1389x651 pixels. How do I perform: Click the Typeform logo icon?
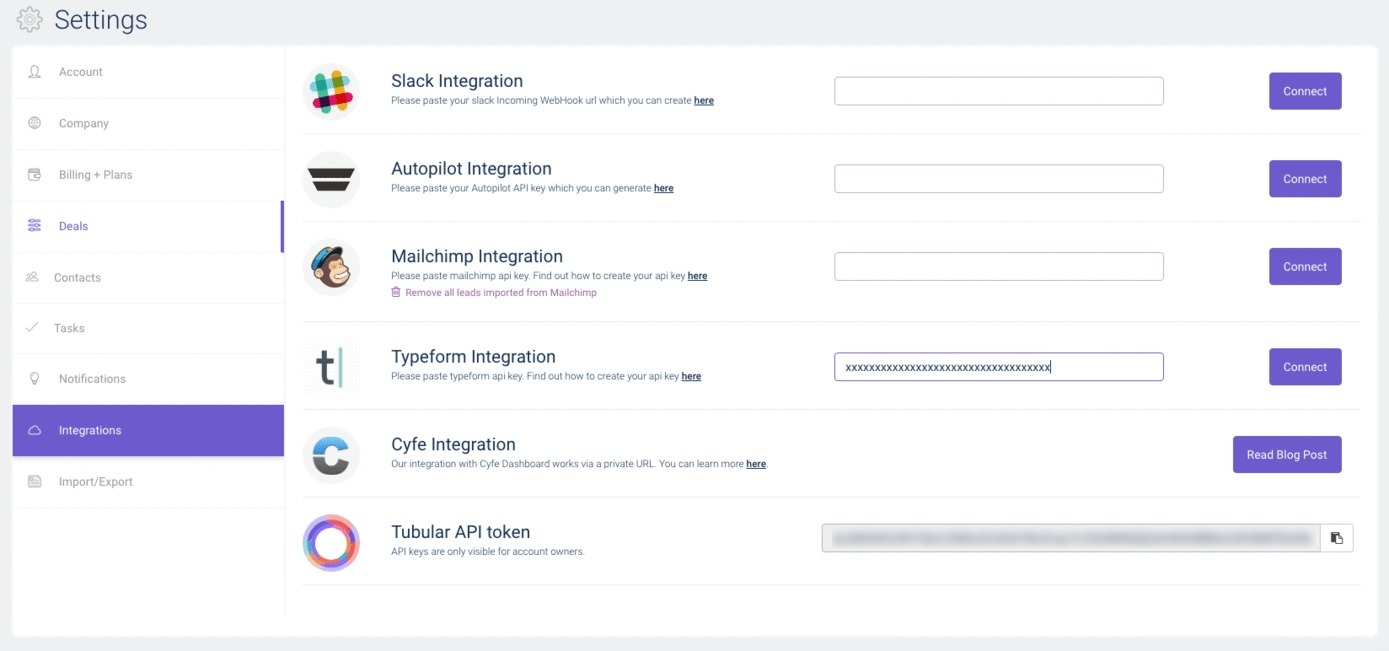[331, 367]
